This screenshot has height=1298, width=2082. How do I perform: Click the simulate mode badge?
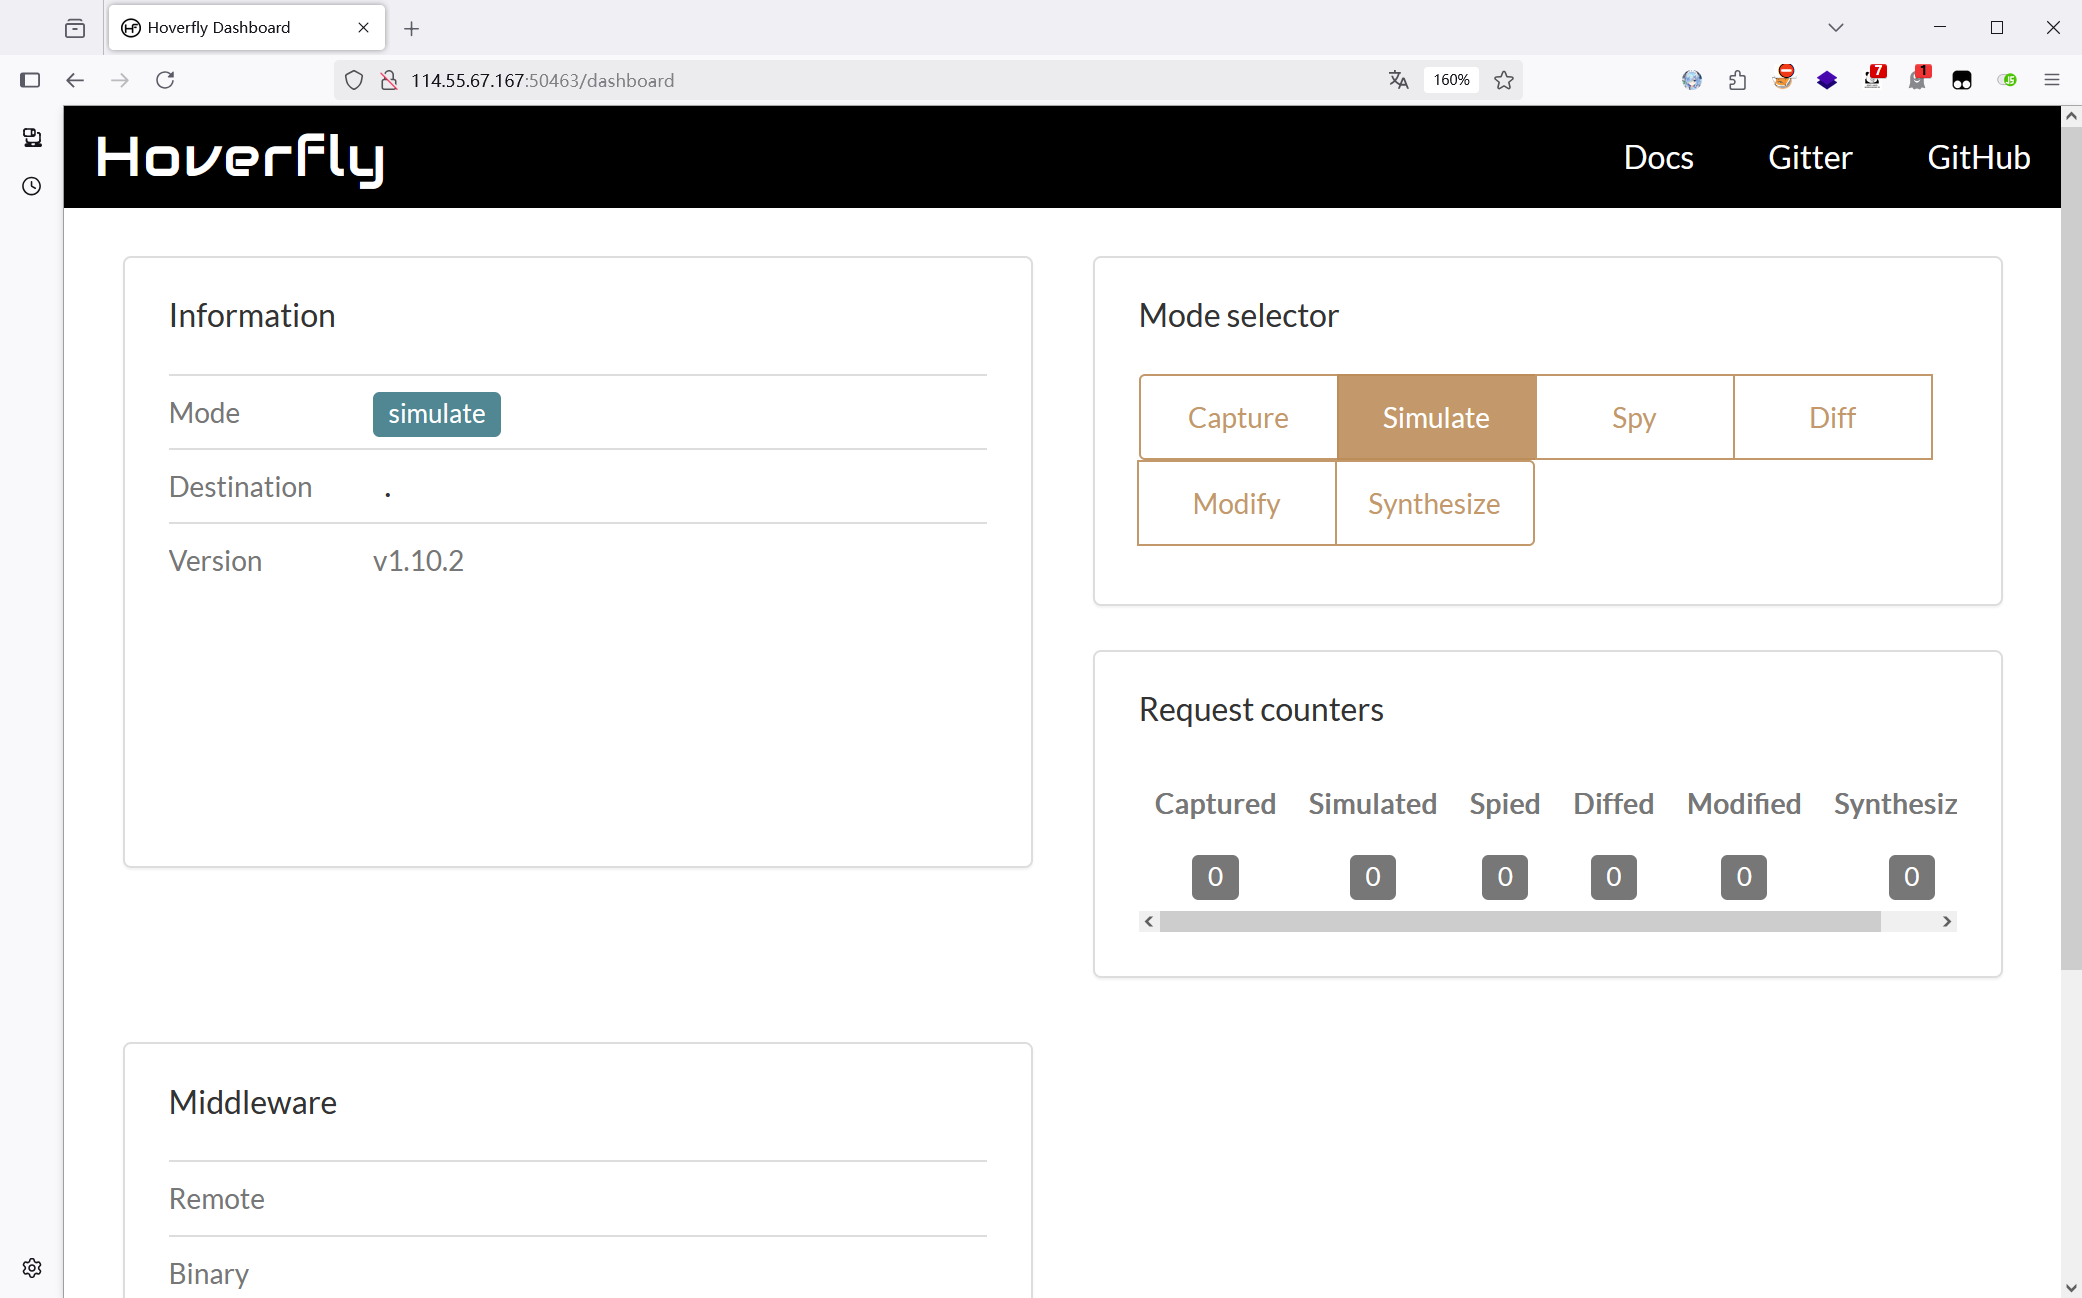437,414
